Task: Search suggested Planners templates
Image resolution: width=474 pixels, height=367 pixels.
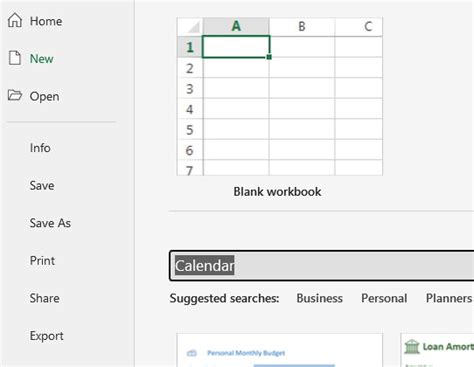Action: [449, 298]
